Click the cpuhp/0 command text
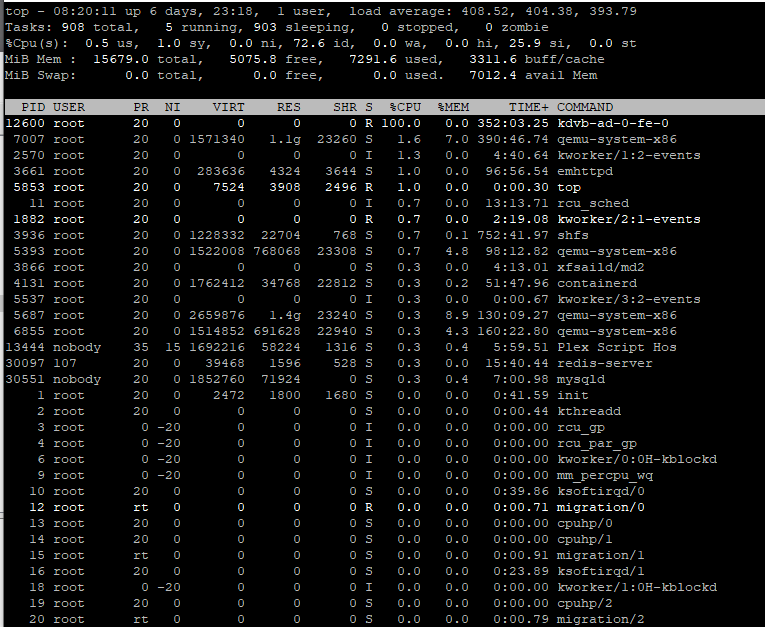Screen dimensions: 765x627 tap(585, 524)
